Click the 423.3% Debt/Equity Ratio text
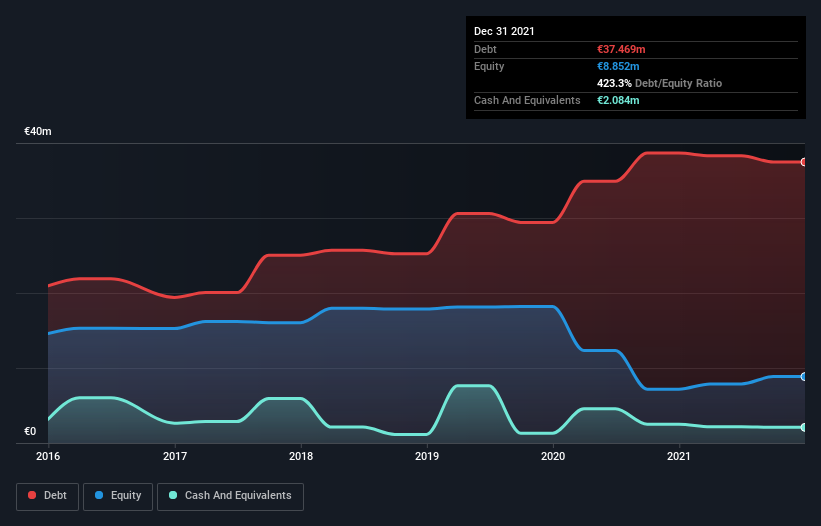Viewport: 821px width, 526px height. pyautogui.click(x=660, y=83)
